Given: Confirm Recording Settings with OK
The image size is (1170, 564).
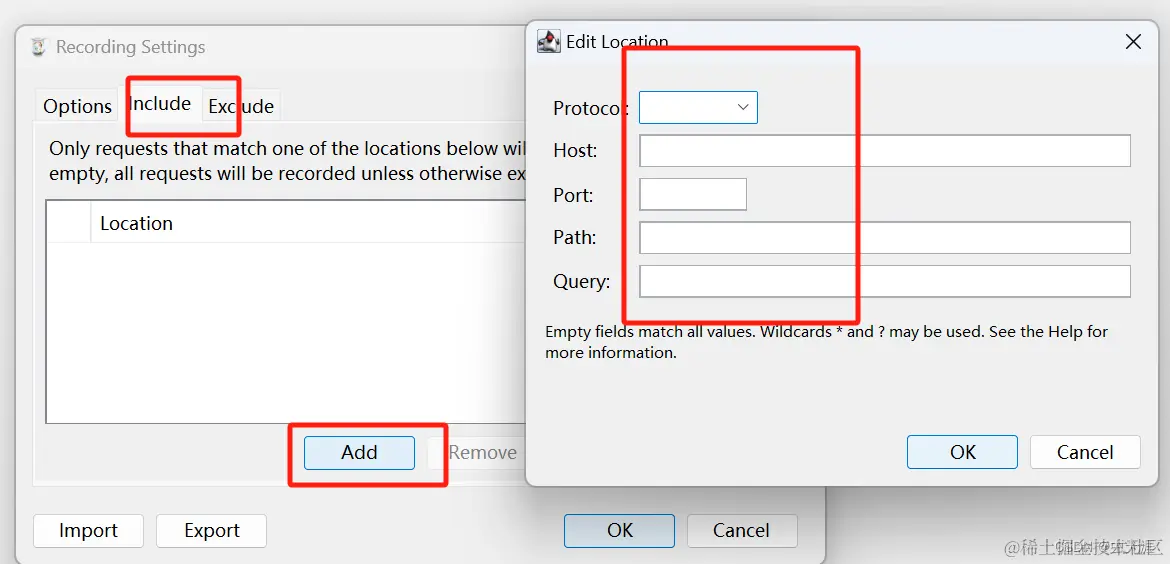Looking at the screenshot, I should 619,530.
